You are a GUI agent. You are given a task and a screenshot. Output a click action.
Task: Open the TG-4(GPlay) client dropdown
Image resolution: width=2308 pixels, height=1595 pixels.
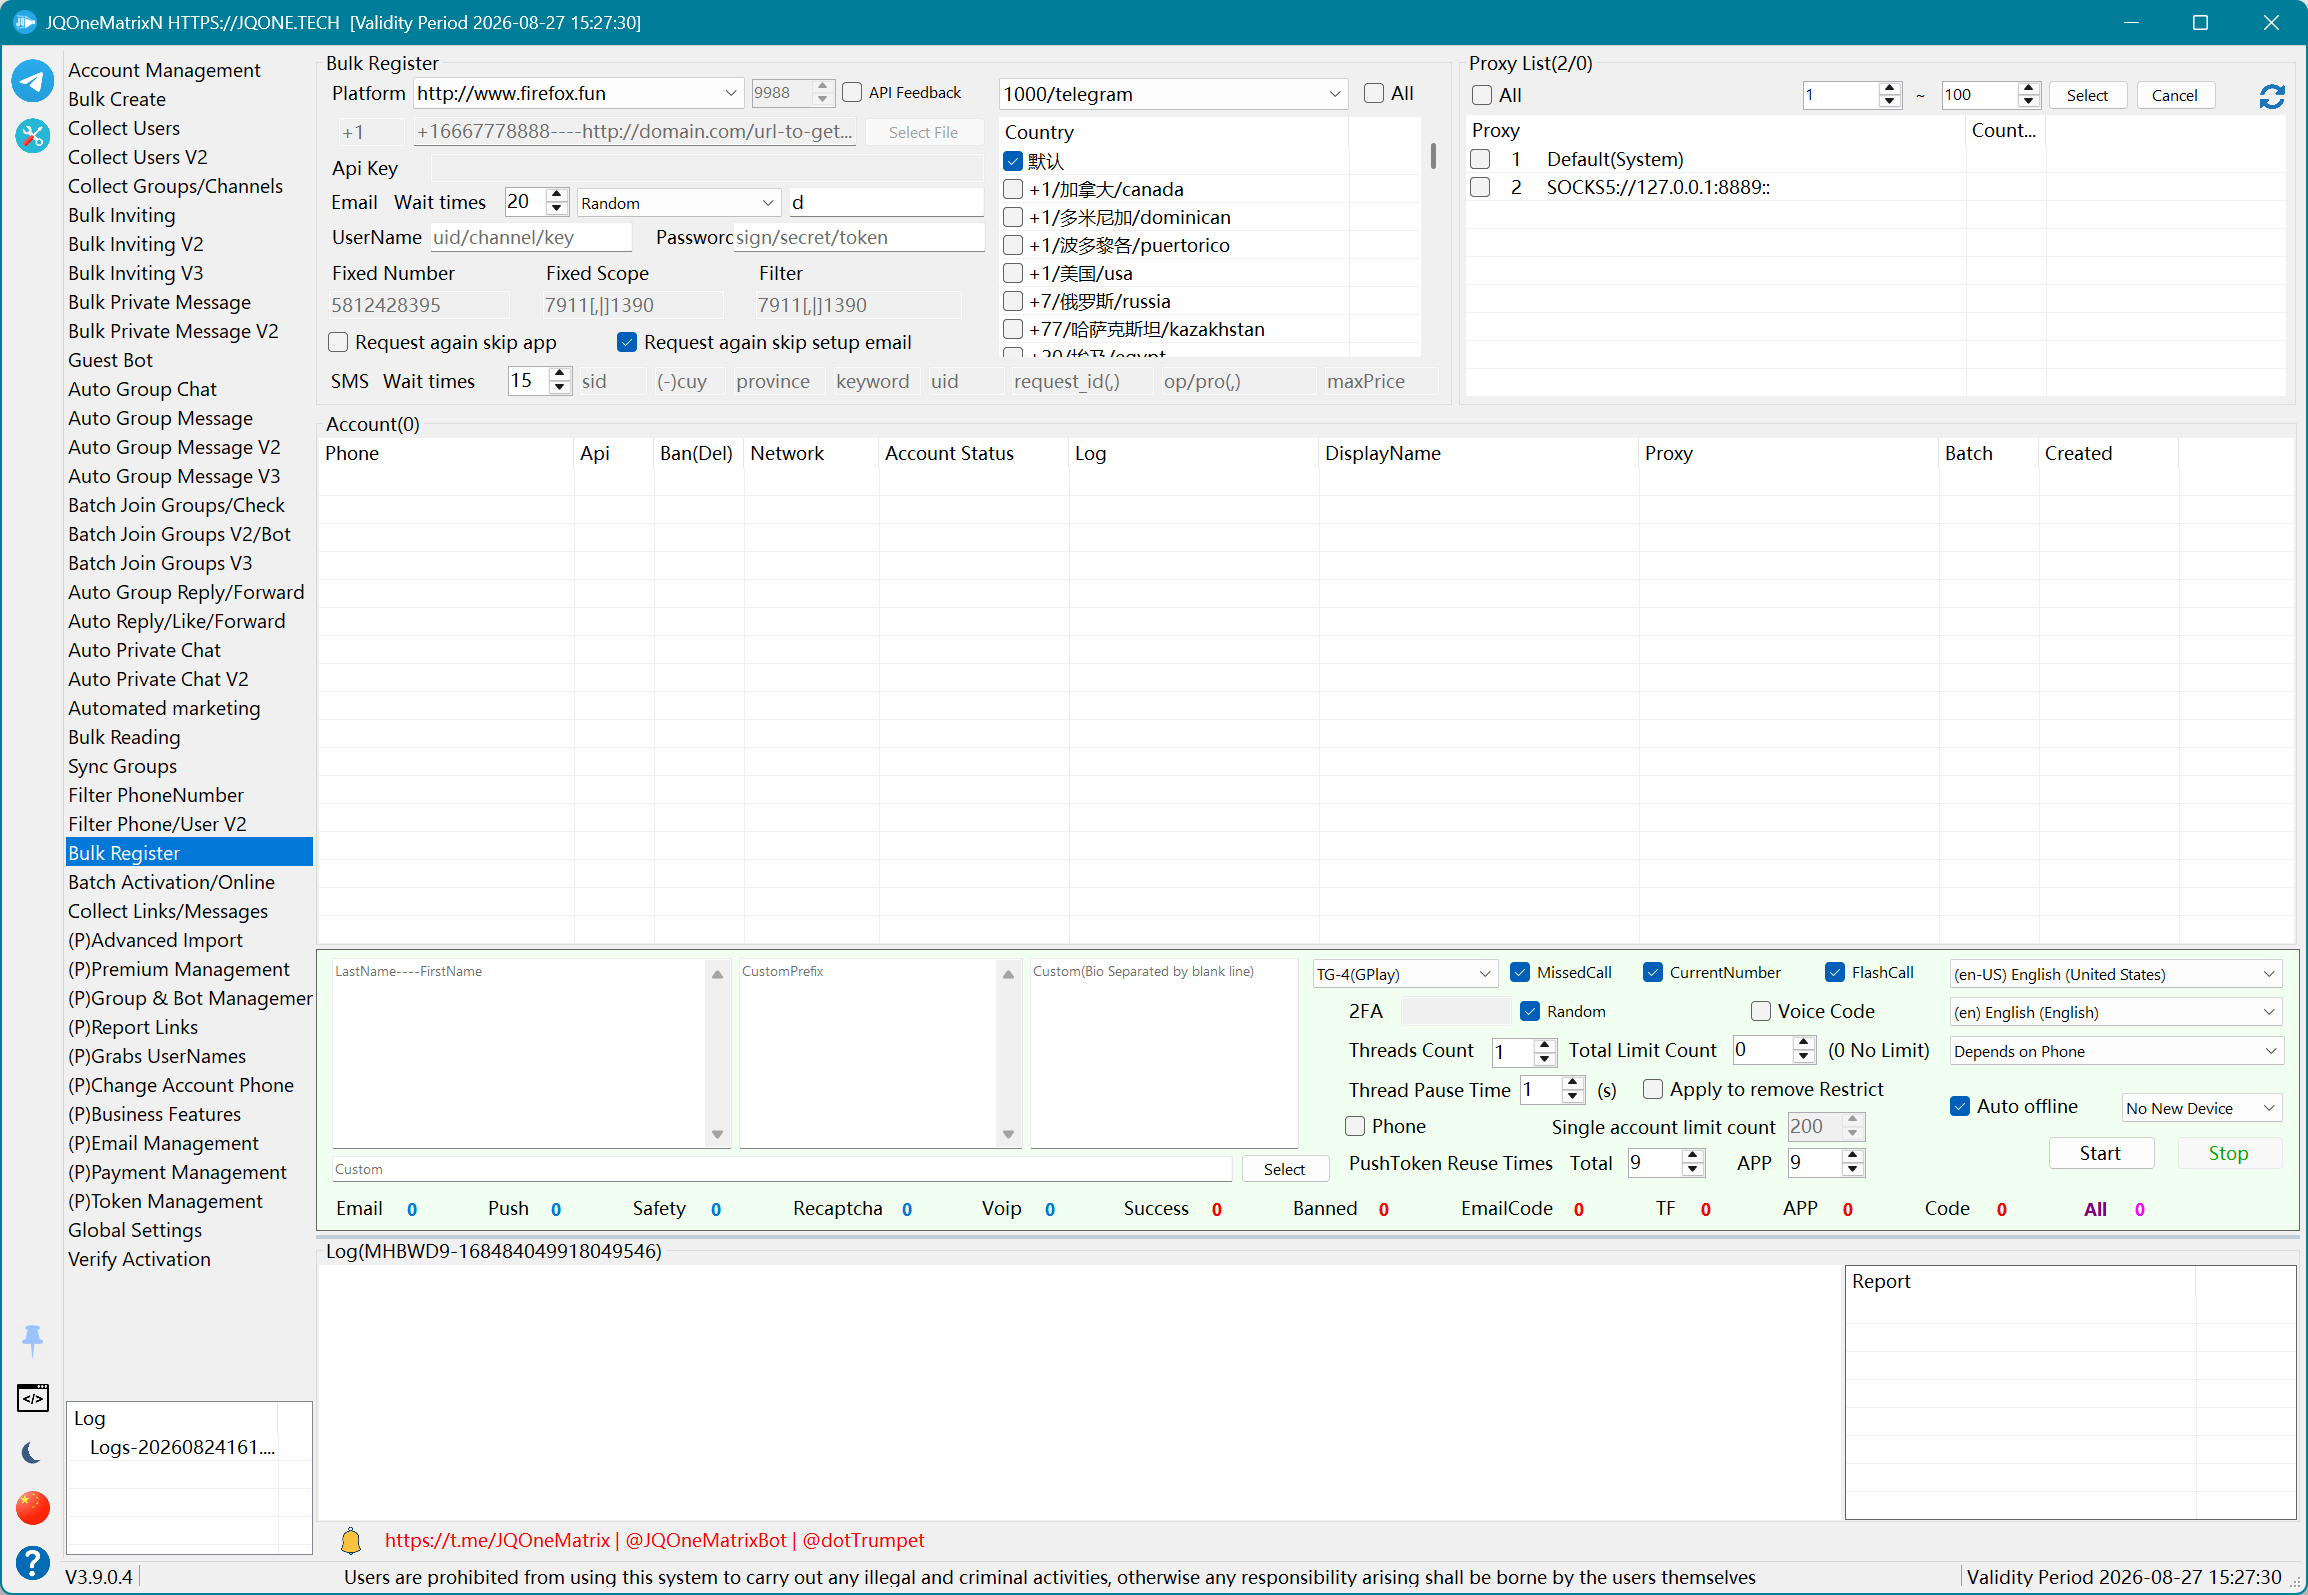point(1485,974)
